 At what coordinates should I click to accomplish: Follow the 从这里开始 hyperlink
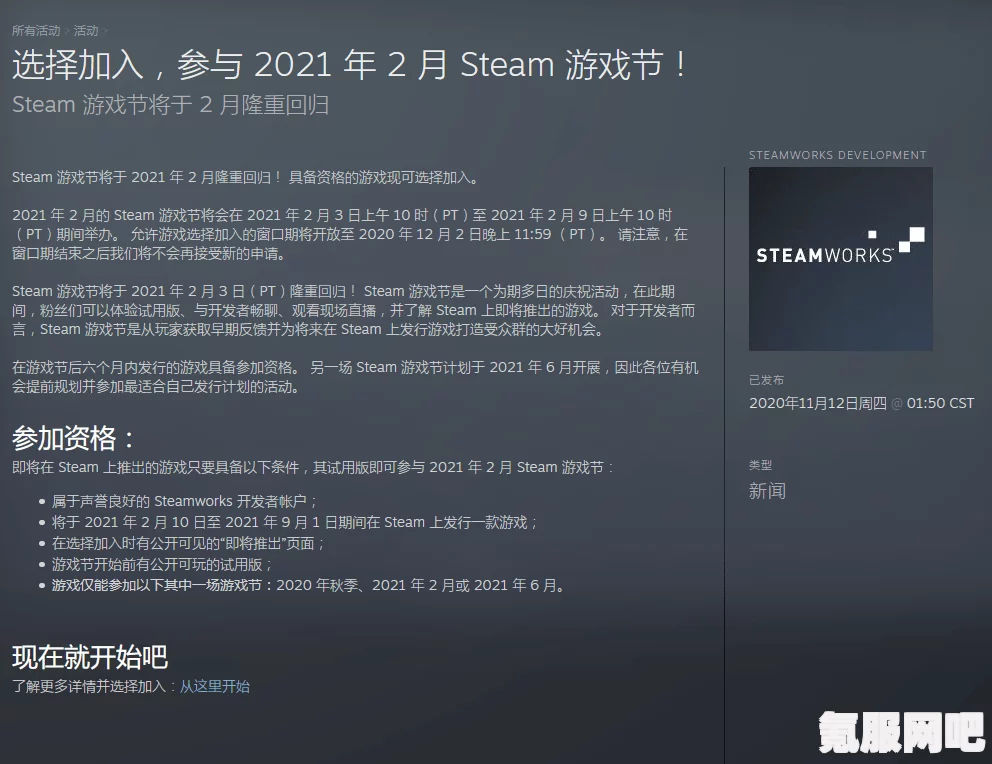[214, 686]
